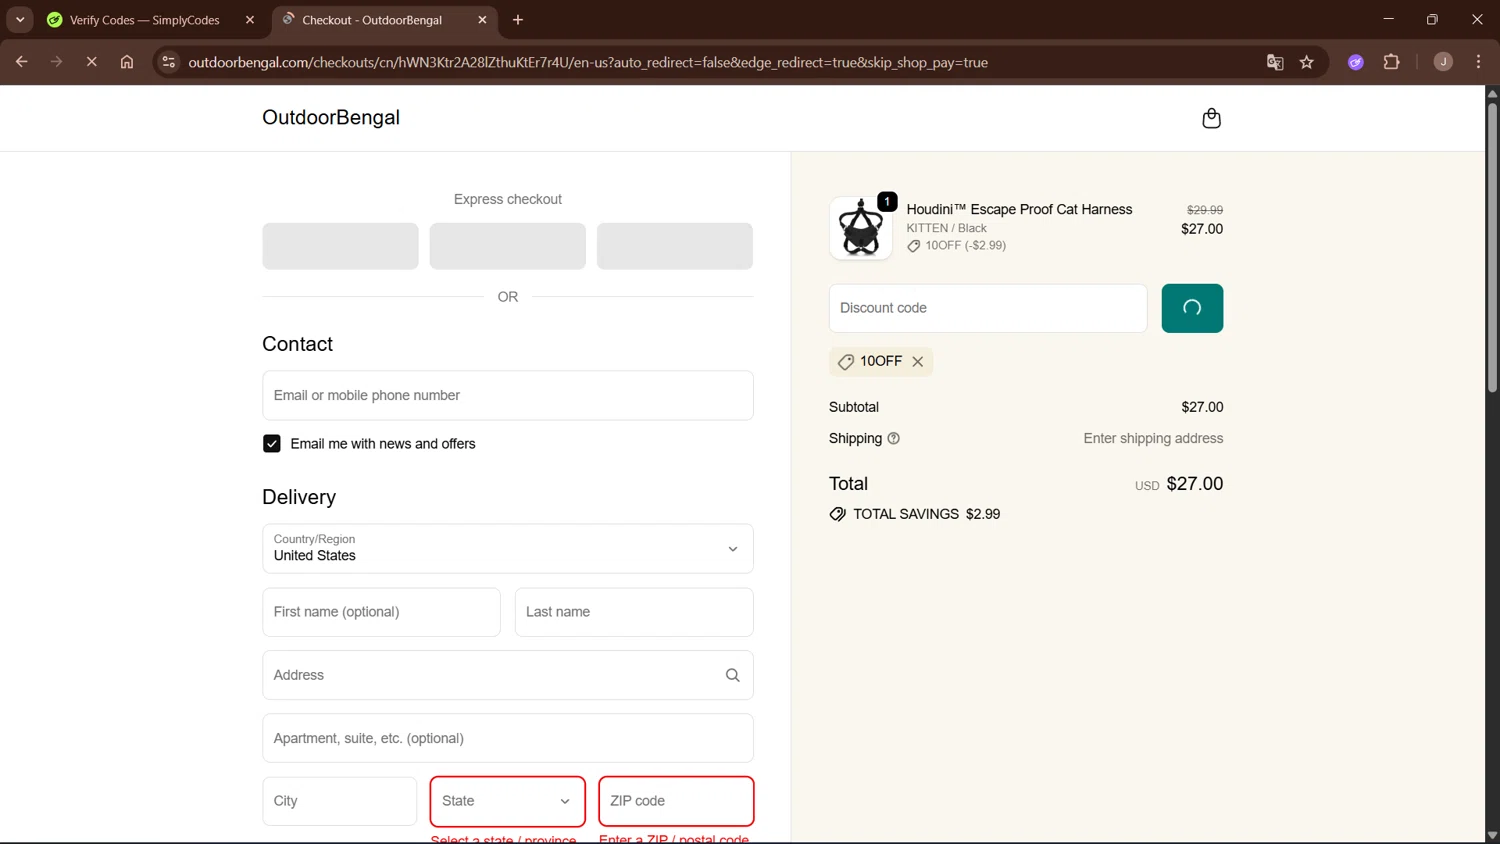Image resolution: width=1500 pixels, height=844 pixels.
Task: Click the Houdini™ Escape Proof Cat Harness title
Action: click(x=1019, y=209)
